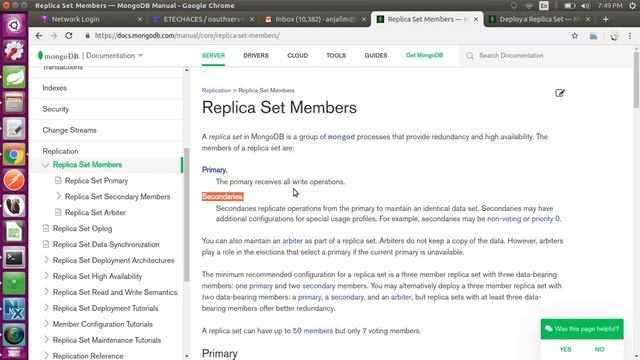The image size is (640, 360).
Task: Close the Network Login tab
Action: pyautogui.click(x=140, y=19)
